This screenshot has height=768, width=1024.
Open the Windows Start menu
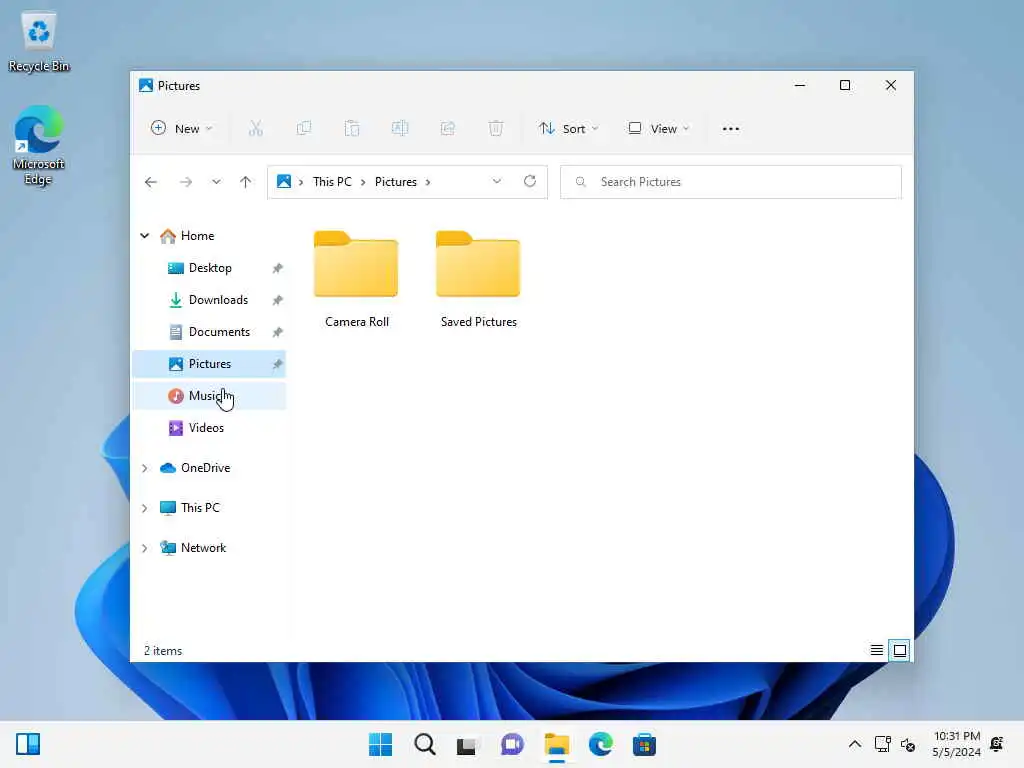381,744
